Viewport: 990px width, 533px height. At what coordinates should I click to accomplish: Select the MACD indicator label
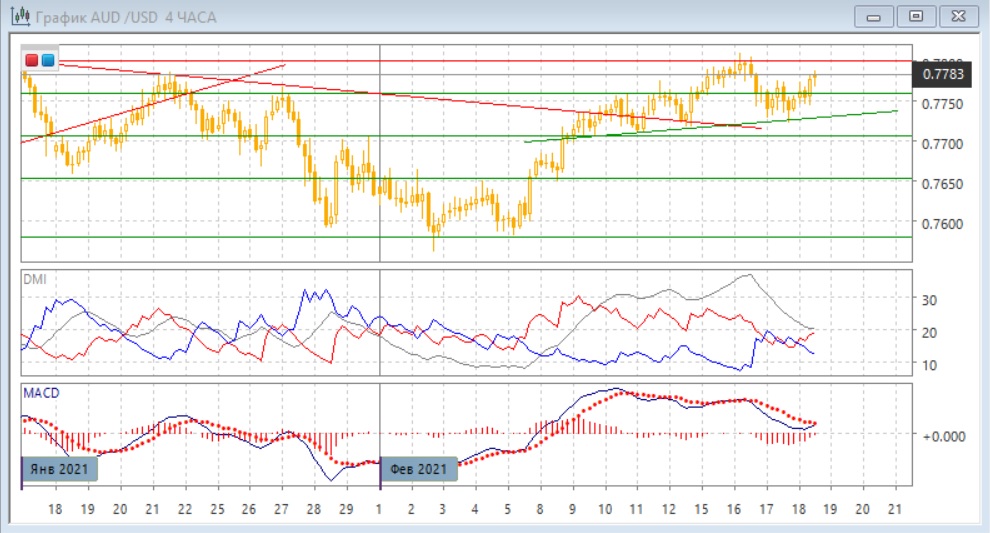pos(41,393)
